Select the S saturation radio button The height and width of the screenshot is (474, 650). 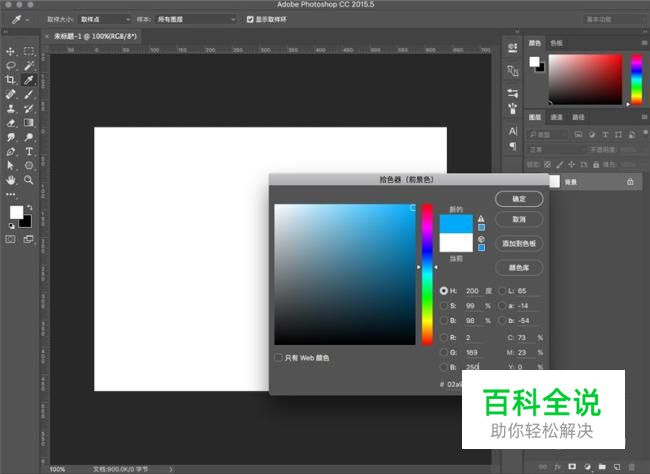(444, 306)
